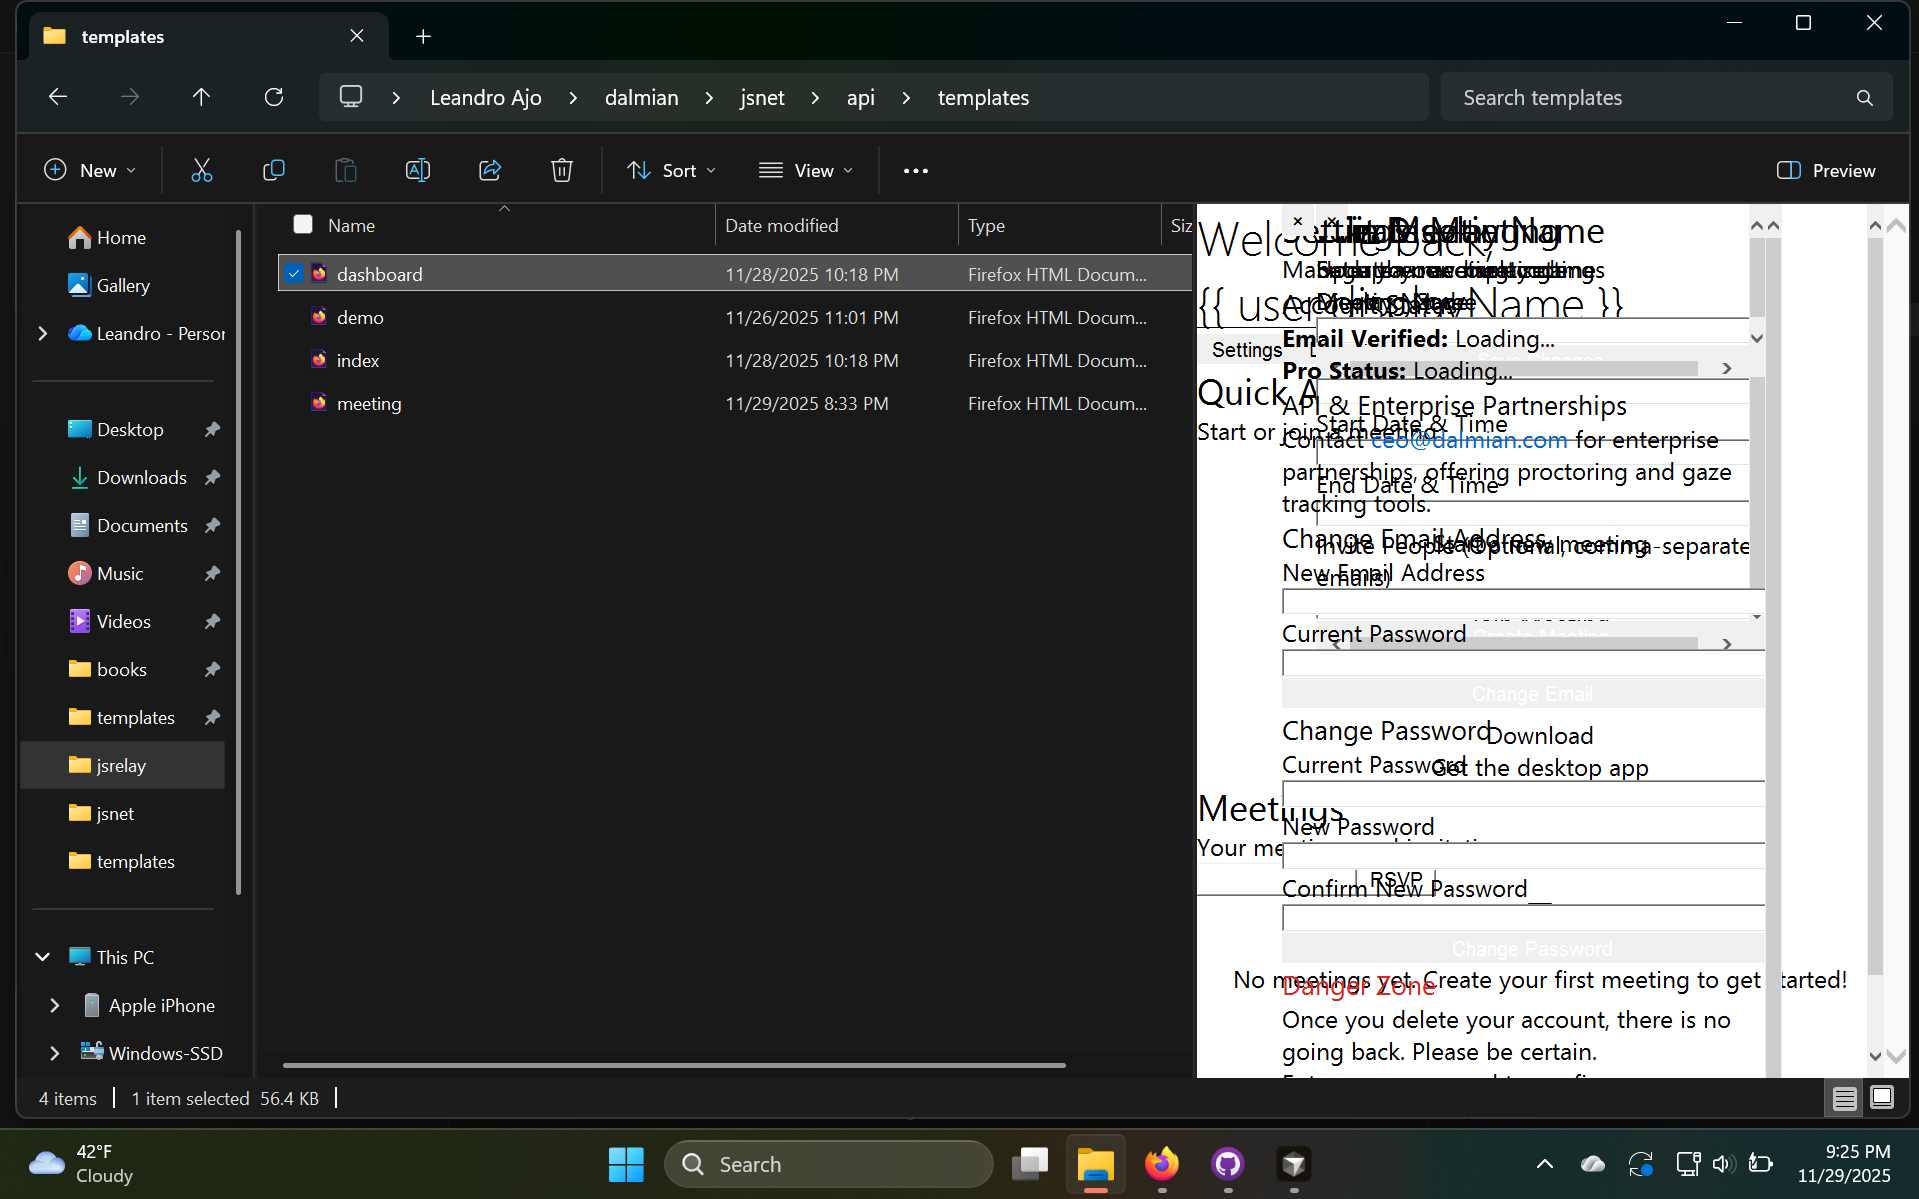This screenshot has width=1919, height=1199.
Task: Click the Rename icon in toolbar
Action: [418, 171]
